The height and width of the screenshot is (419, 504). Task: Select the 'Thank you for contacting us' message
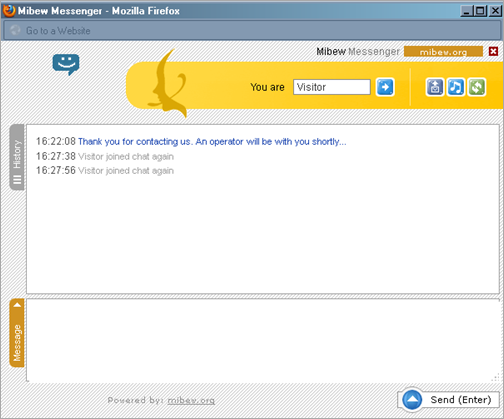[x=212, y=142]
